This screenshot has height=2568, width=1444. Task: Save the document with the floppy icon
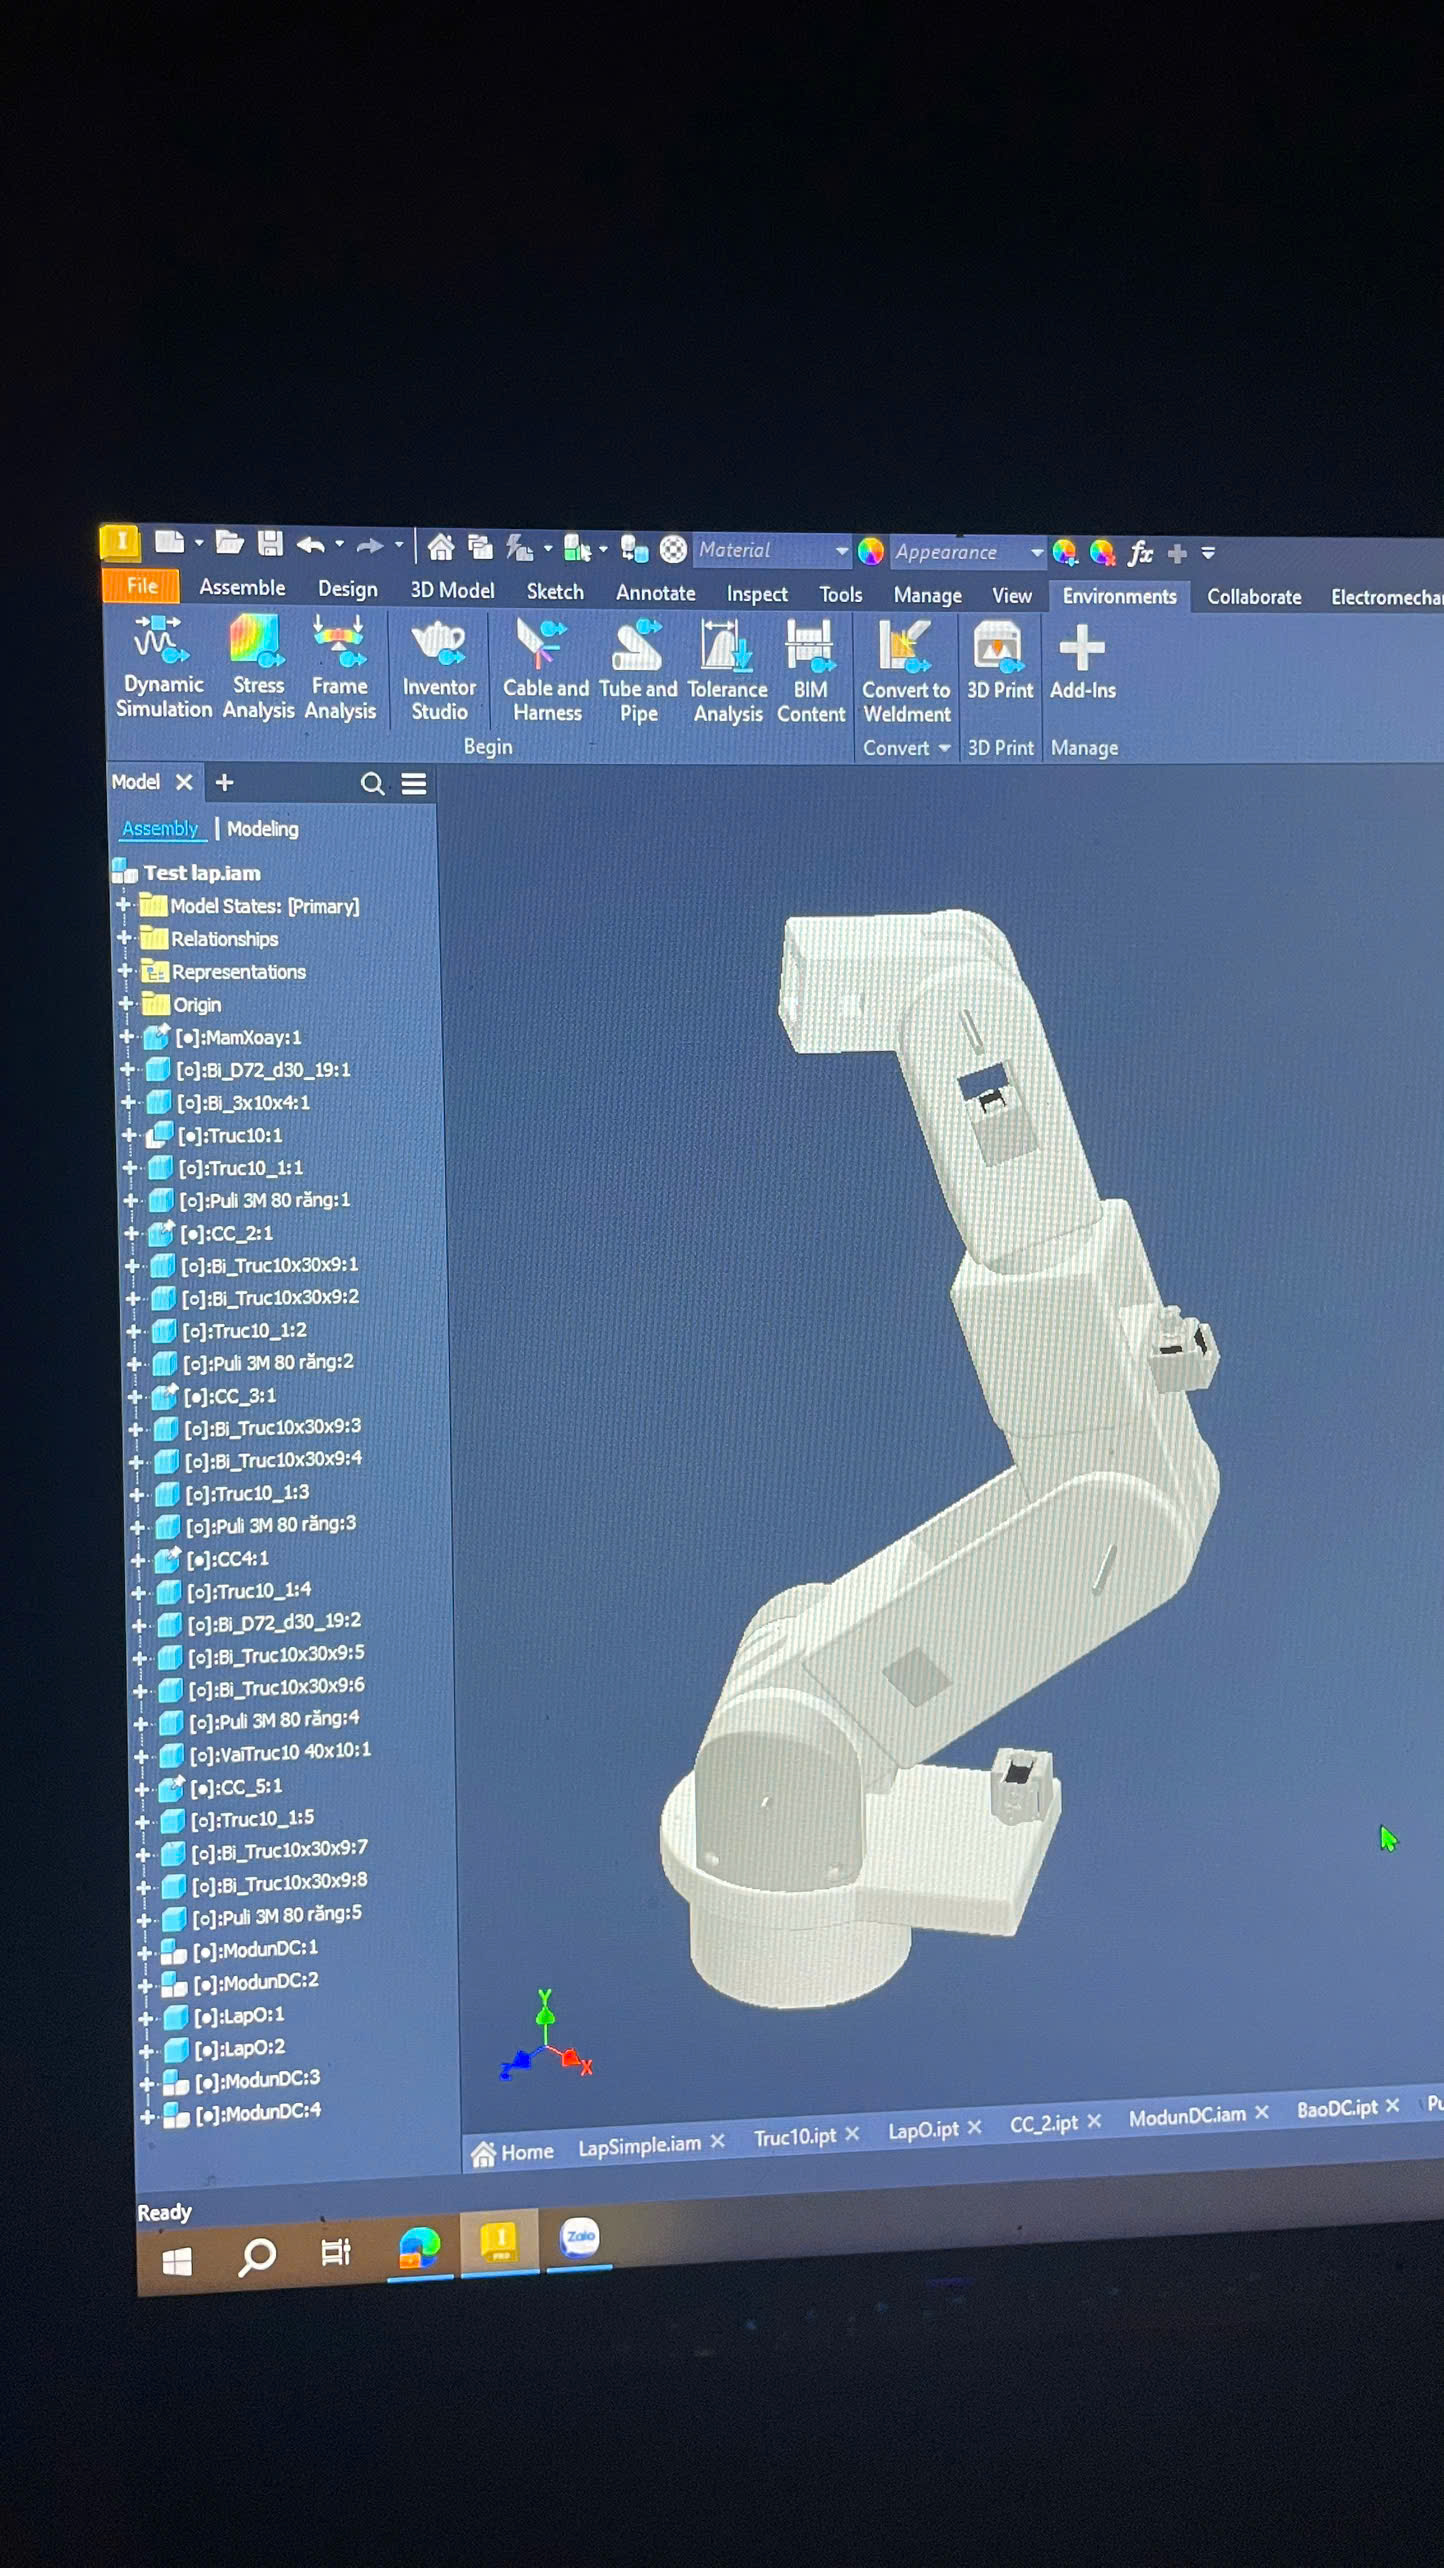[x=270, y=543]
